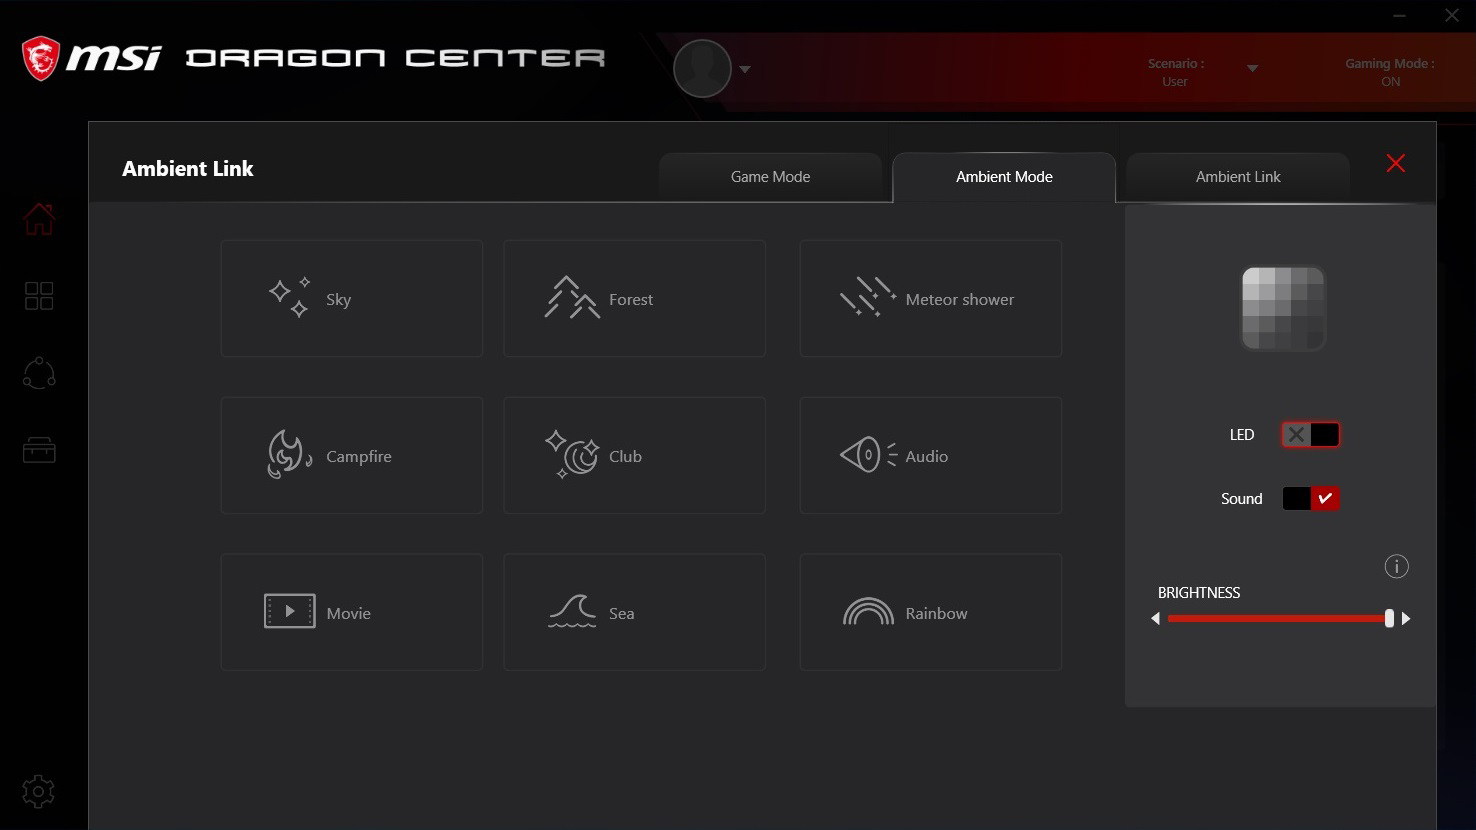The width and height of the screenshot is (1476, 830).
Task: Toggle the Sound switch
Action: [x=1310, y=499]
